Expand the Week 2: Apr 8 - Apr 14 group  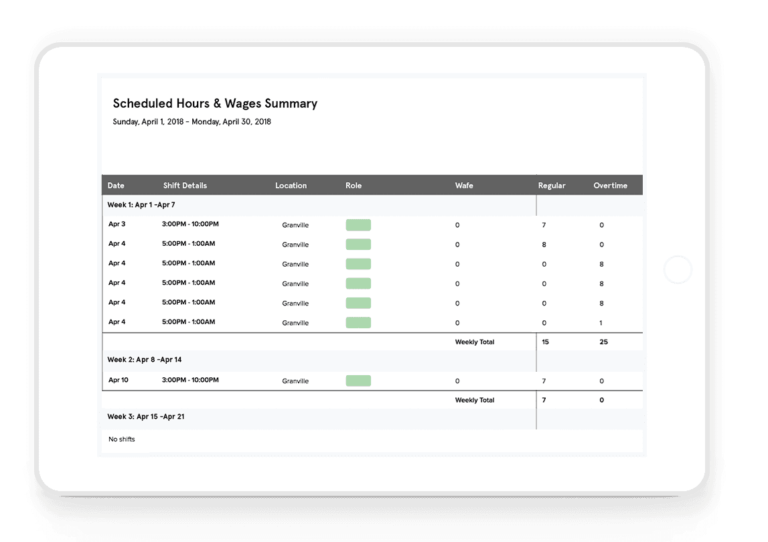(x=144, y=360)
